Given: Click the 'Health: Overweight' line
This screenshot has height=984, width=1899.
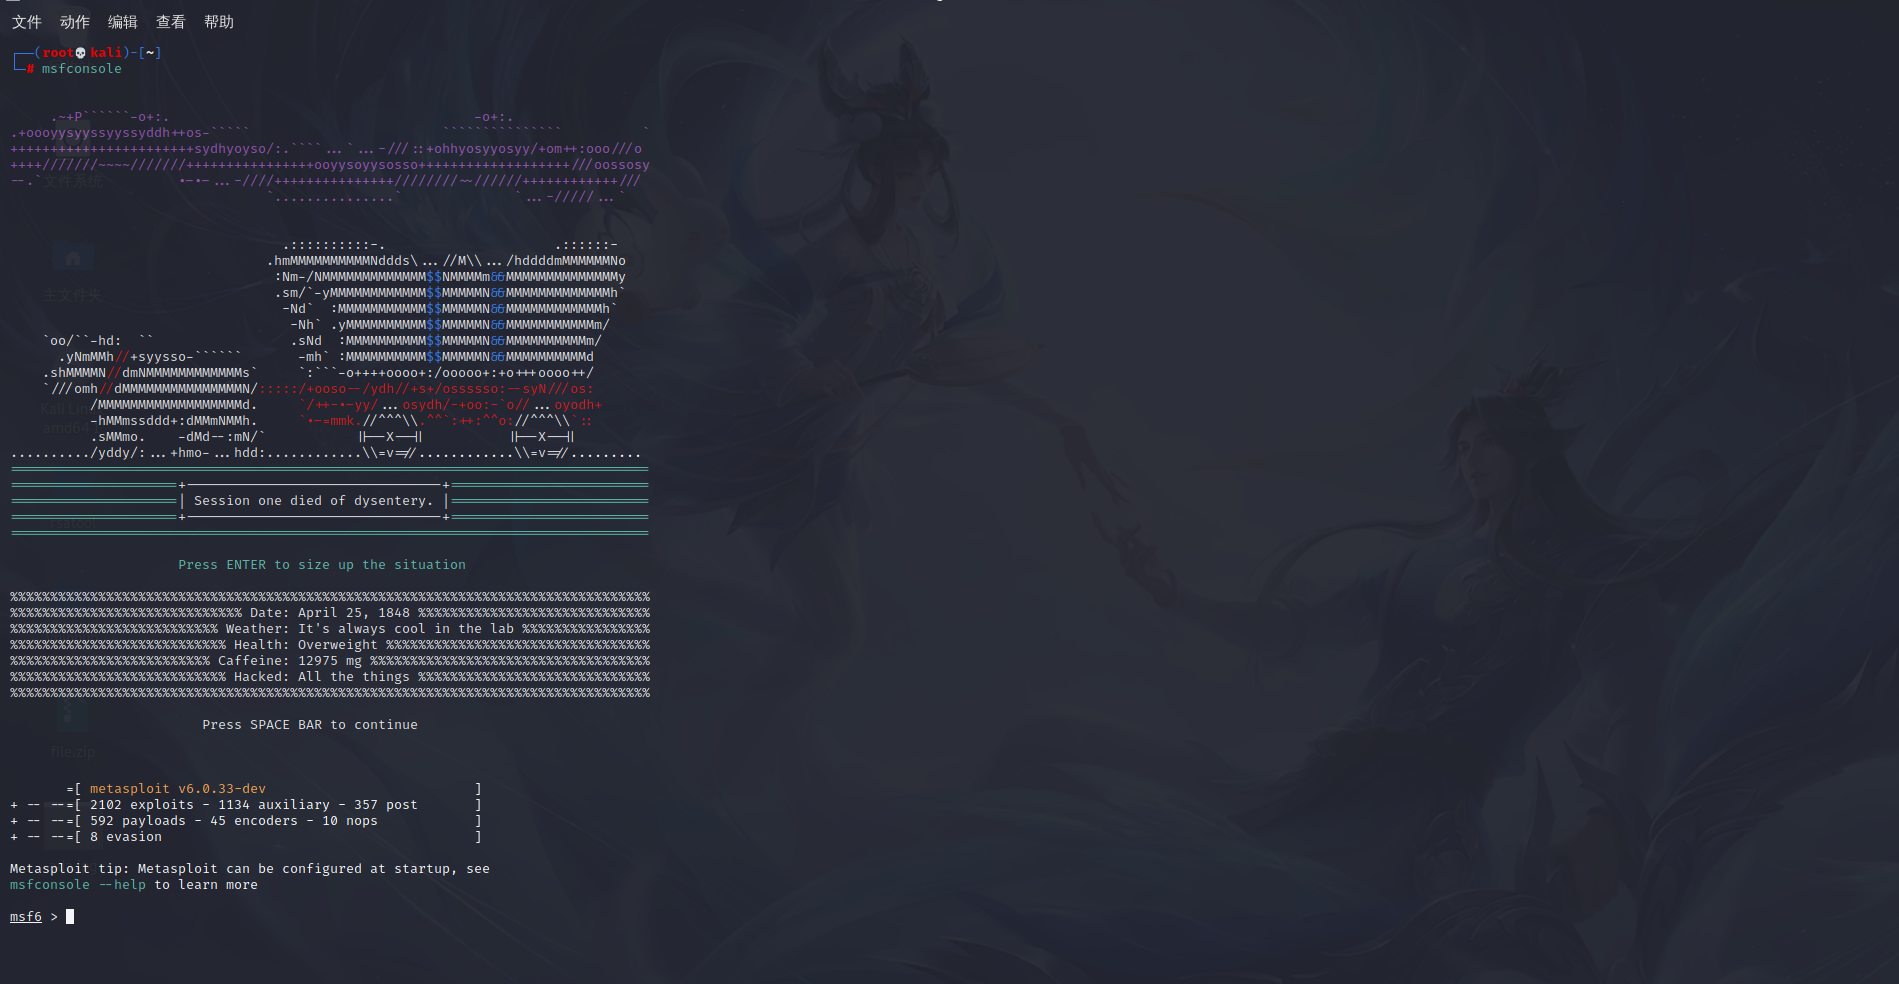Looking at the screenshot, I should point(306,645).
